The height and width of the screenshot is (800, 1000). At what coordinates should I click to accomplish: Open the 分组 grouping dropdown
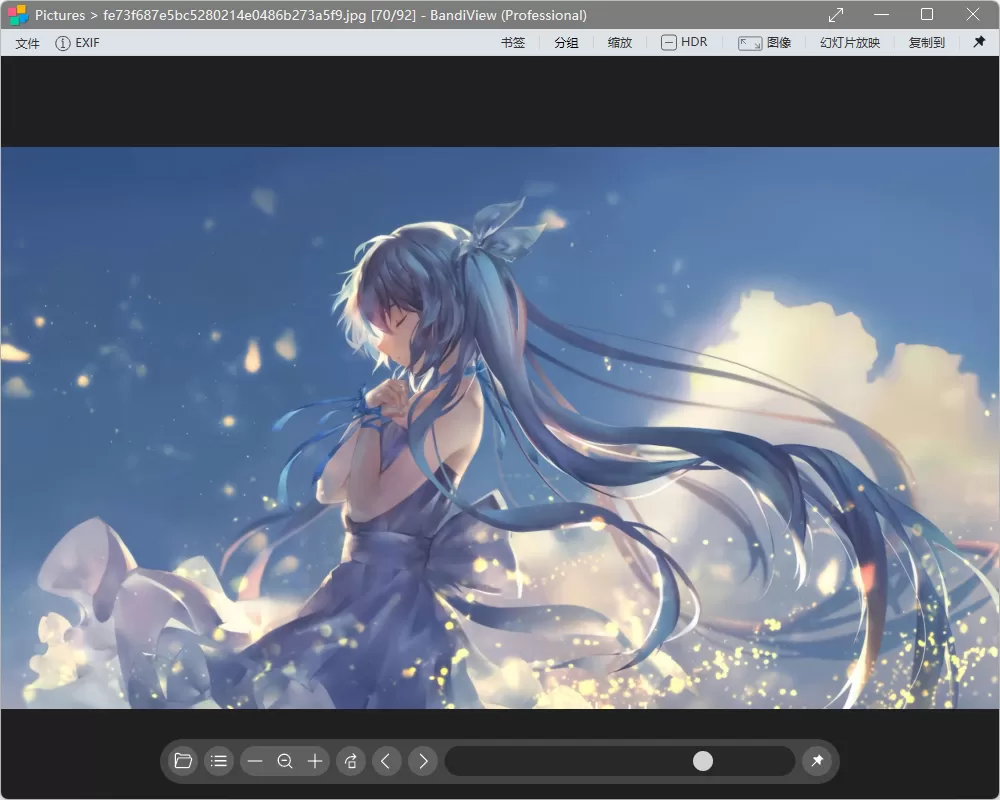tap(566, 42)
